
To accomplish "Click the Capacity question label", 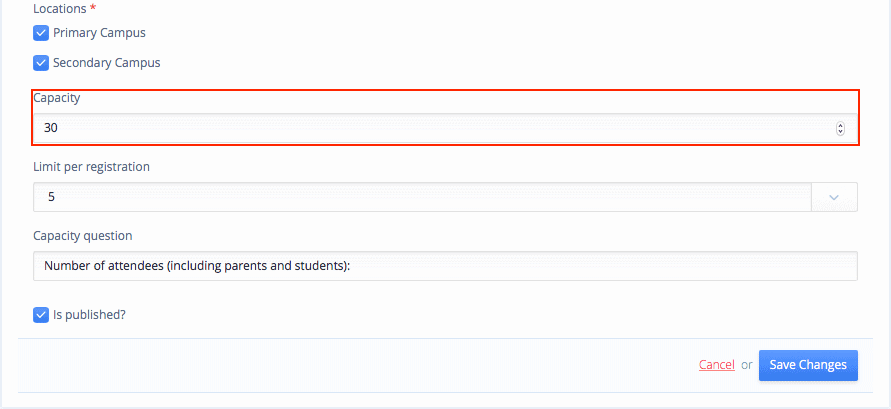I will tap(83, 236).
